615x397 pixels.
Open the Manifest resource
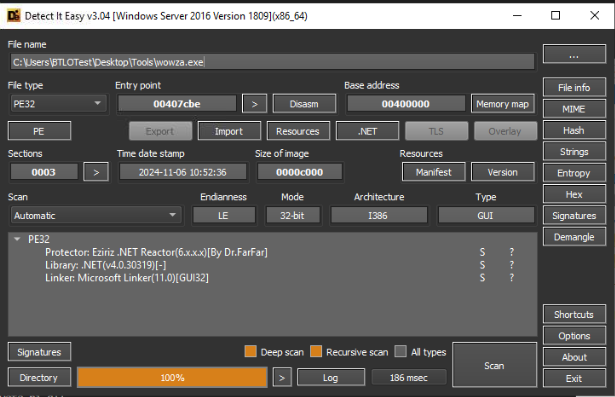434,172
